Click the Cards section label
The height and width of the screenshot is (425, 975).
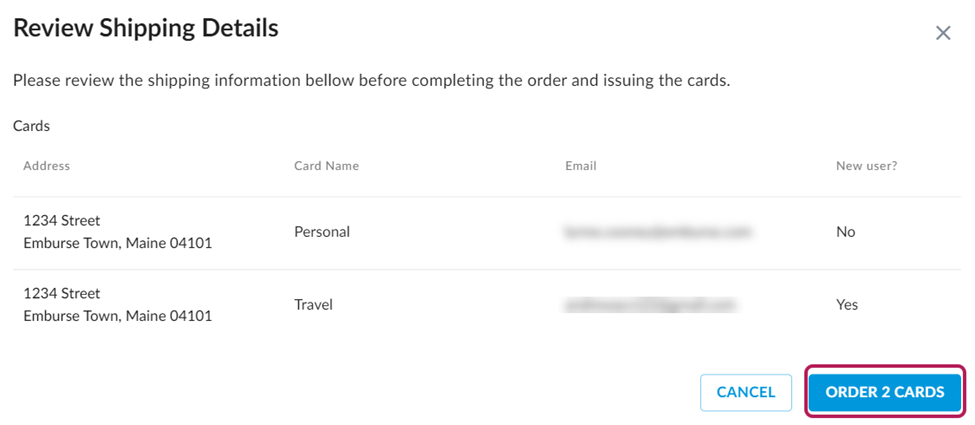tap(31, 127)
